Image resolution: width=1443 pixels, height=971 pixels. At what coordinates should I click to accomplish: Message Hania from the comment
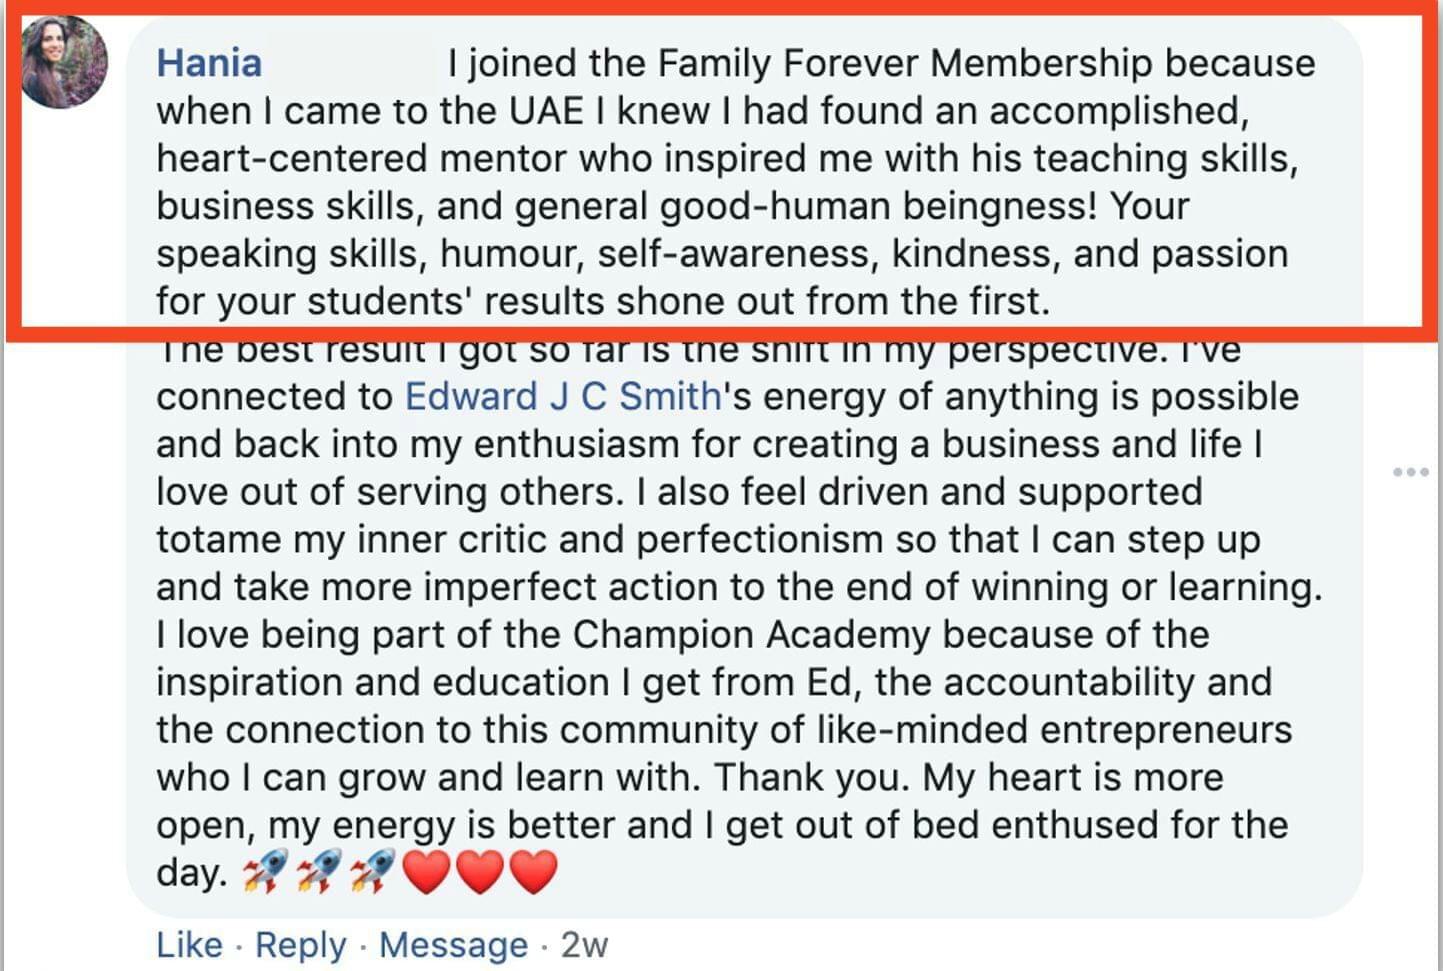click(x=453, y=944)
